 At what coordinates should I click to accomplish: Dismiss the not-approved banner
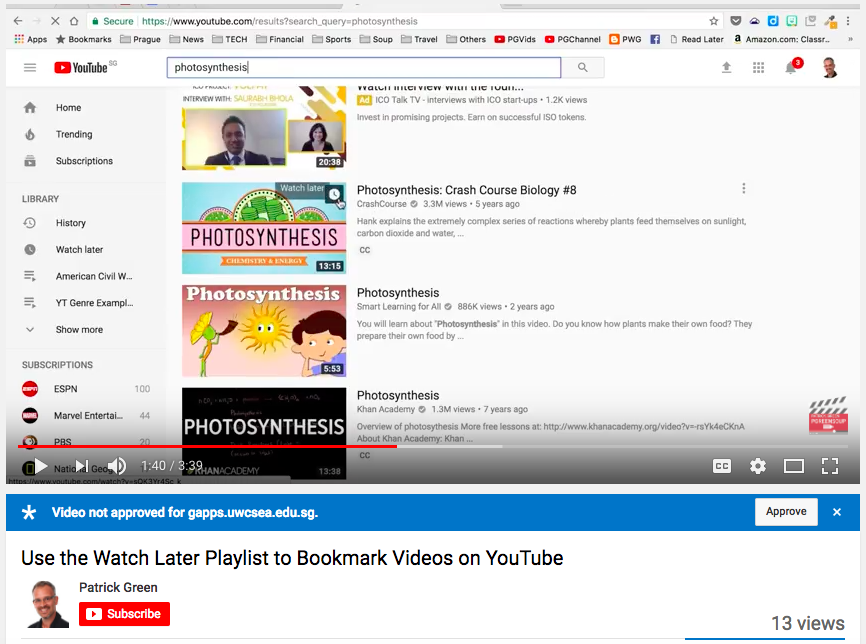[x=837, y=512]
